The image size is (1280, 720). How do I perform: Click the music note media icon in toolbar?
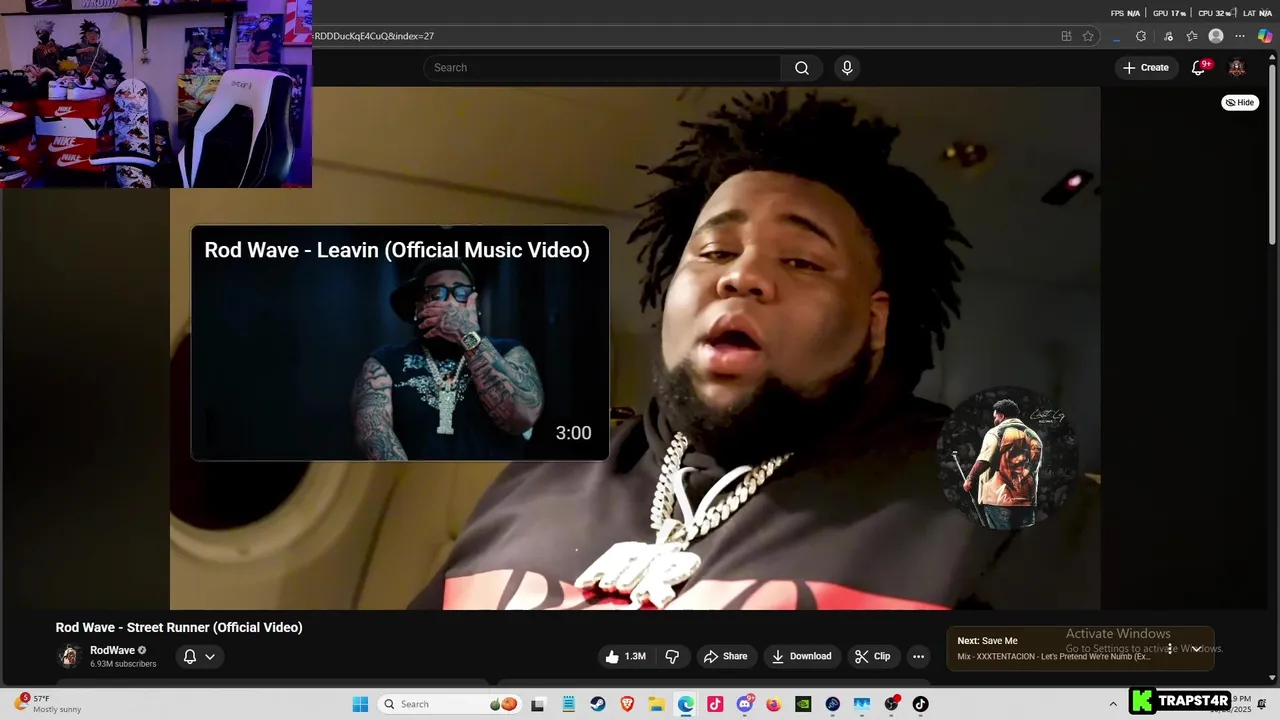pyautogui.click(x=1168, y=36)
